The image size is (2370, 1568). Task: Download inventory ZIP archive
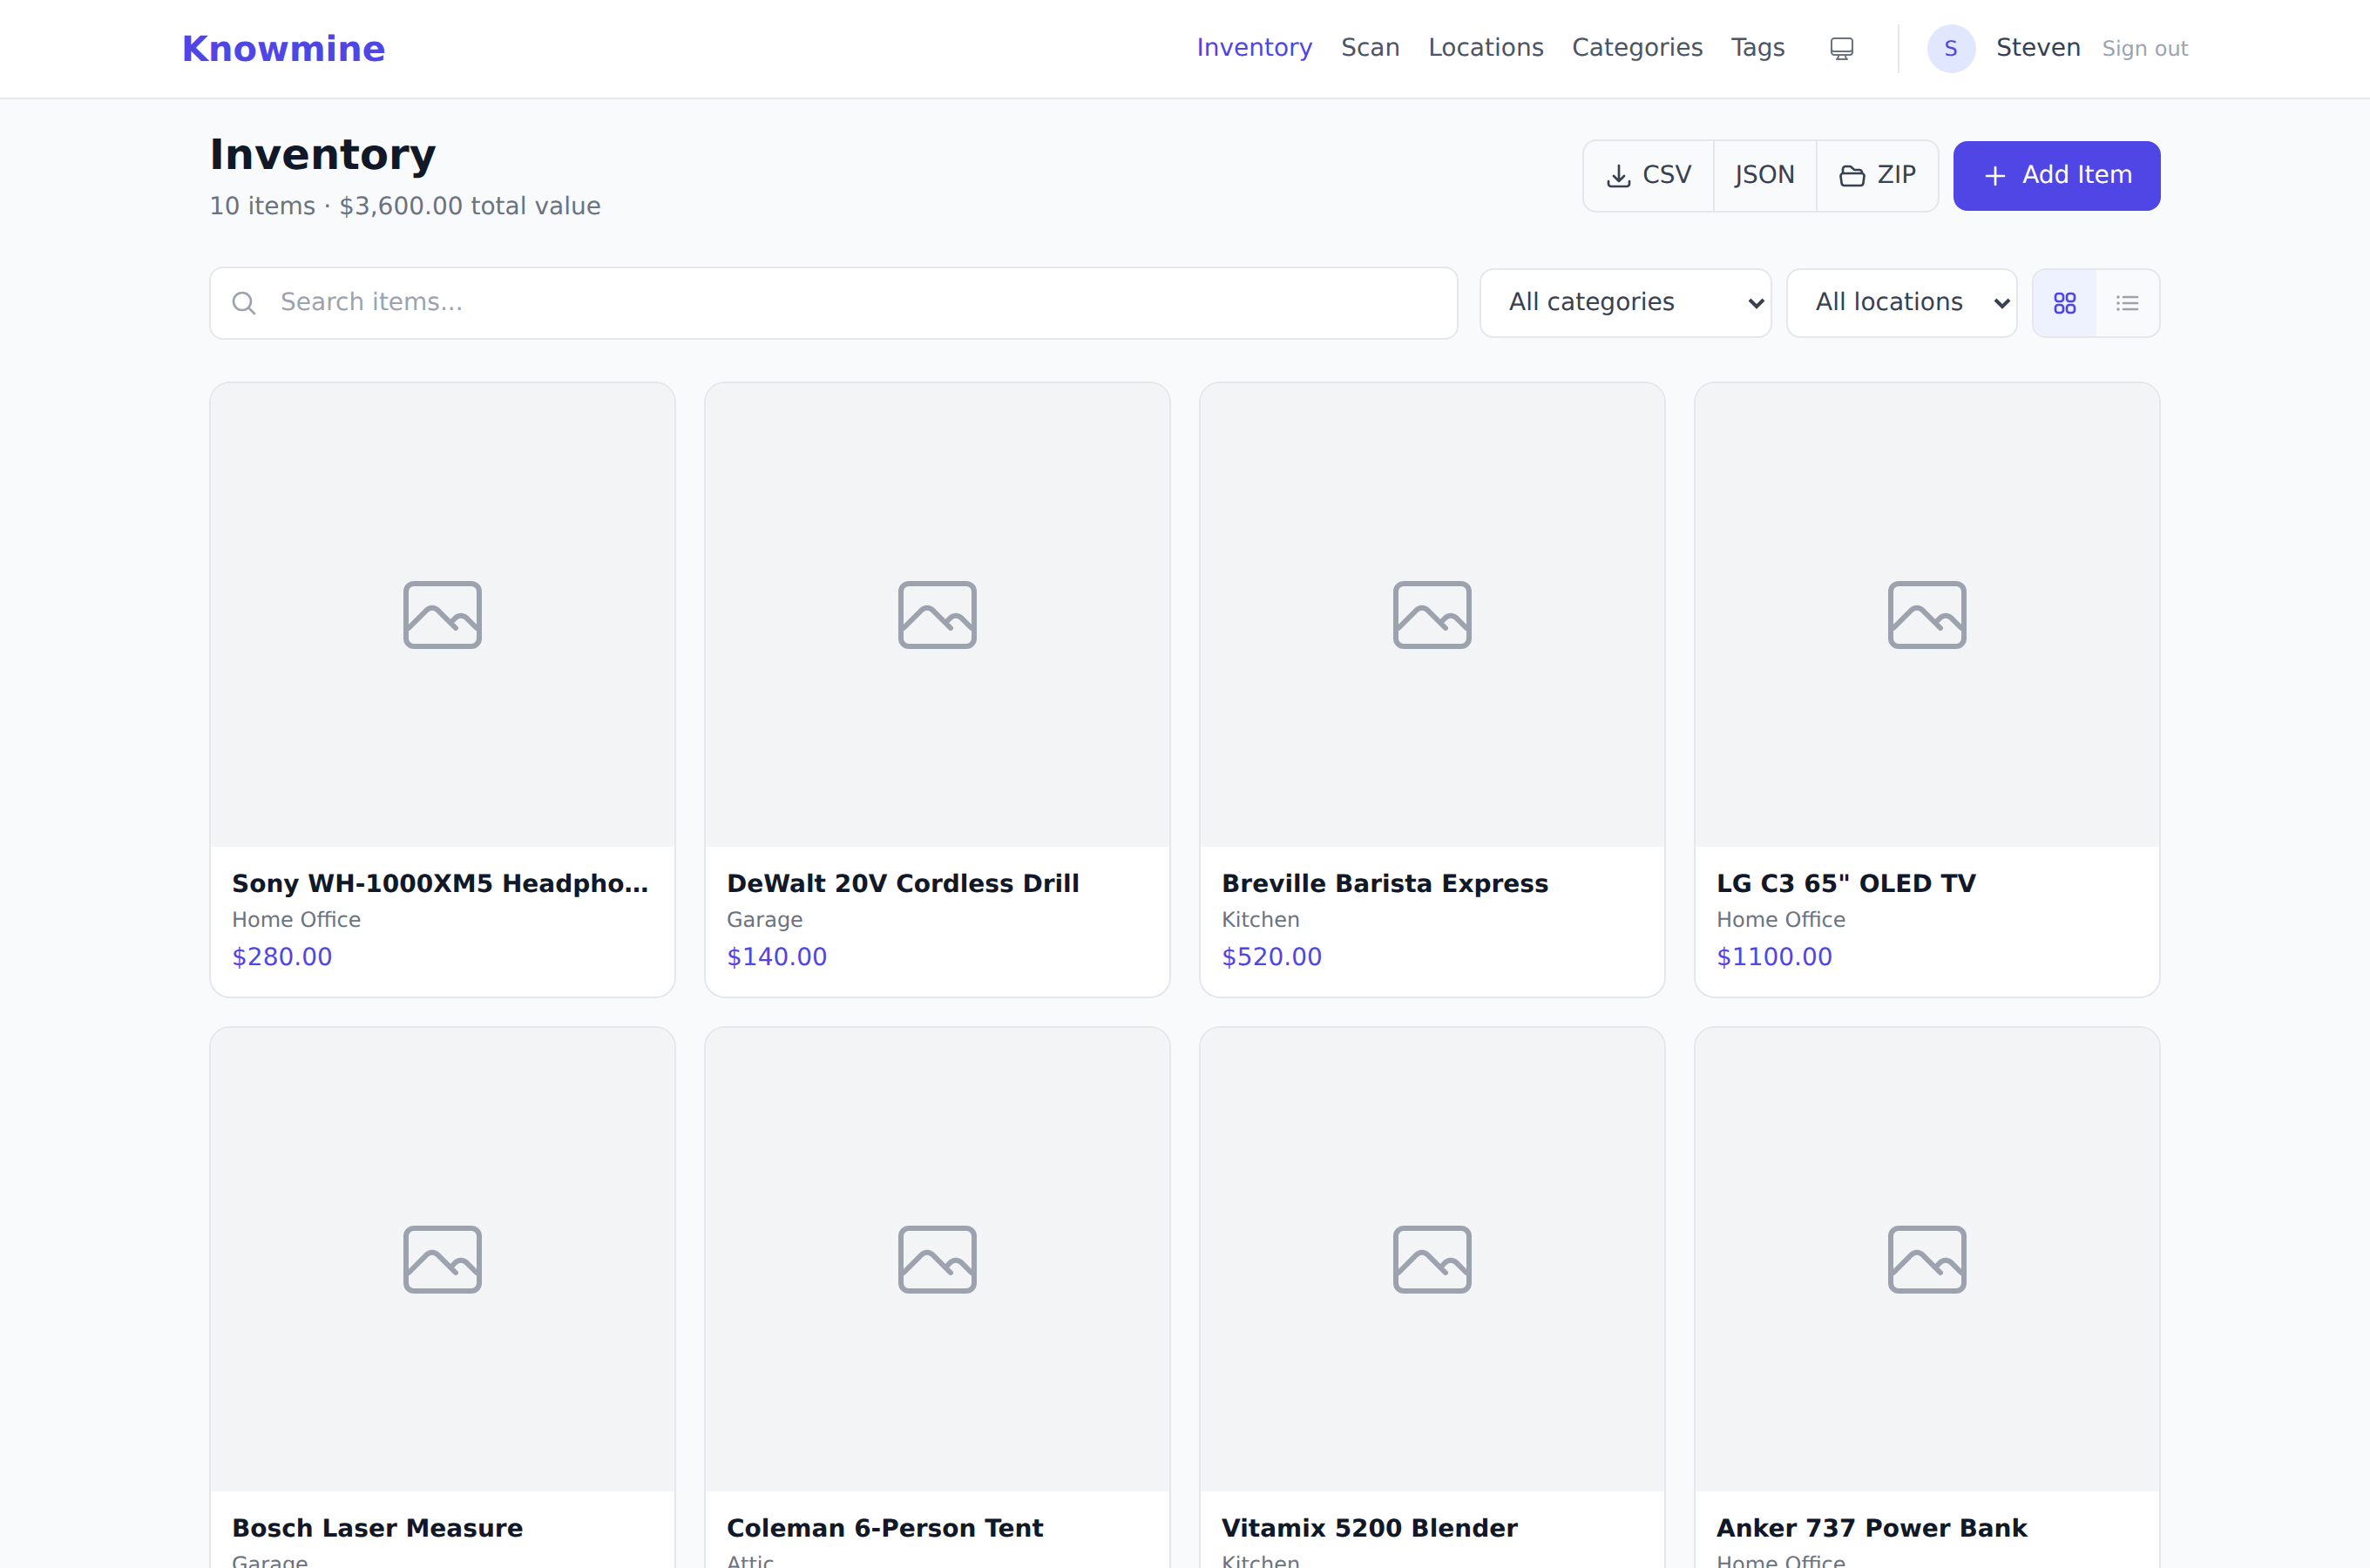pos(1877,176)
